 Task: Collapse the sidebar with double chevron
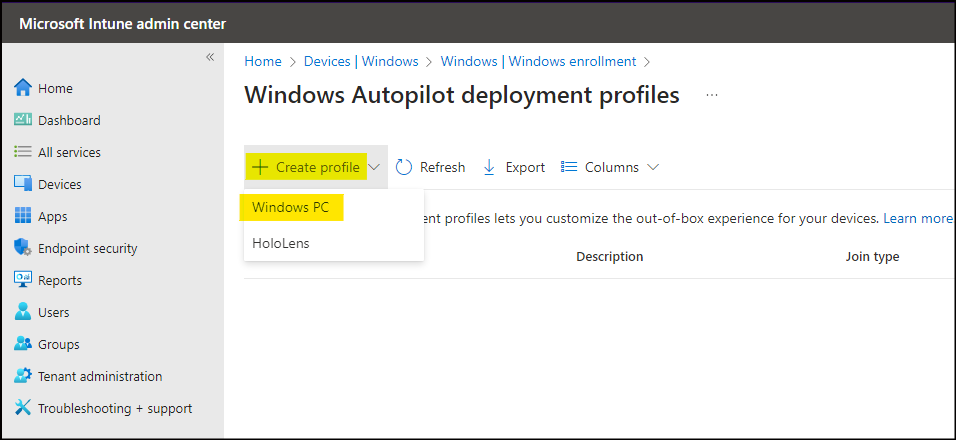(x=210, y=57)
